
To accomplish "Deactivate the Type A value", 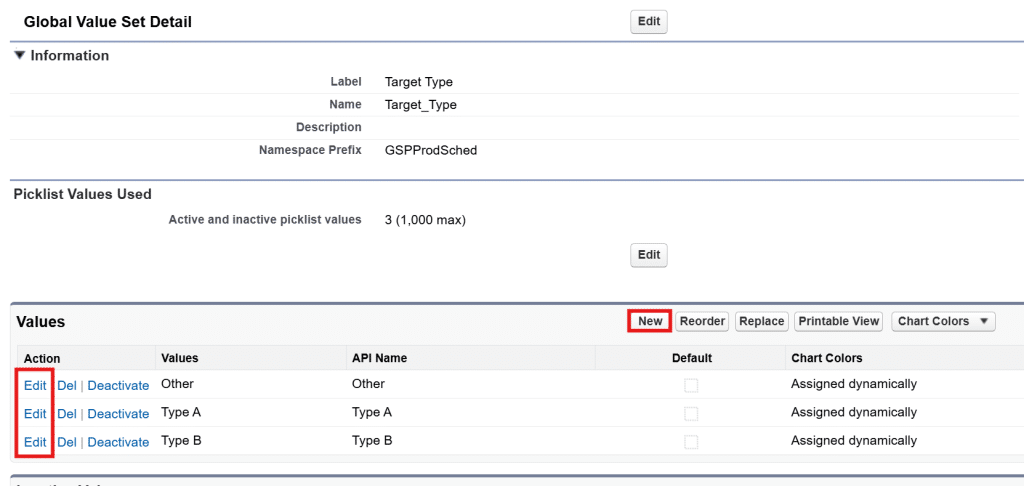I will 118,414.
